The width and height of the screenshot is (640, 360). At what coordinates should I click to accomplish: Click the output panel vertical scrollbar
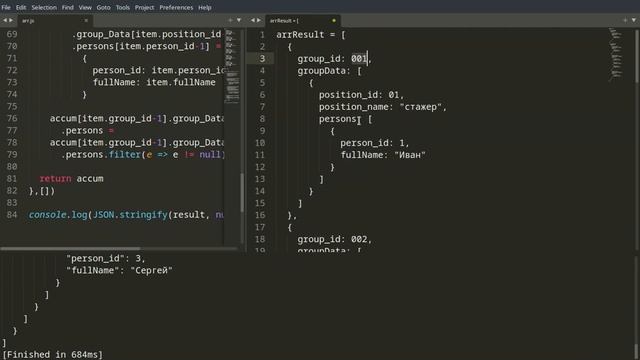(637, 351)
